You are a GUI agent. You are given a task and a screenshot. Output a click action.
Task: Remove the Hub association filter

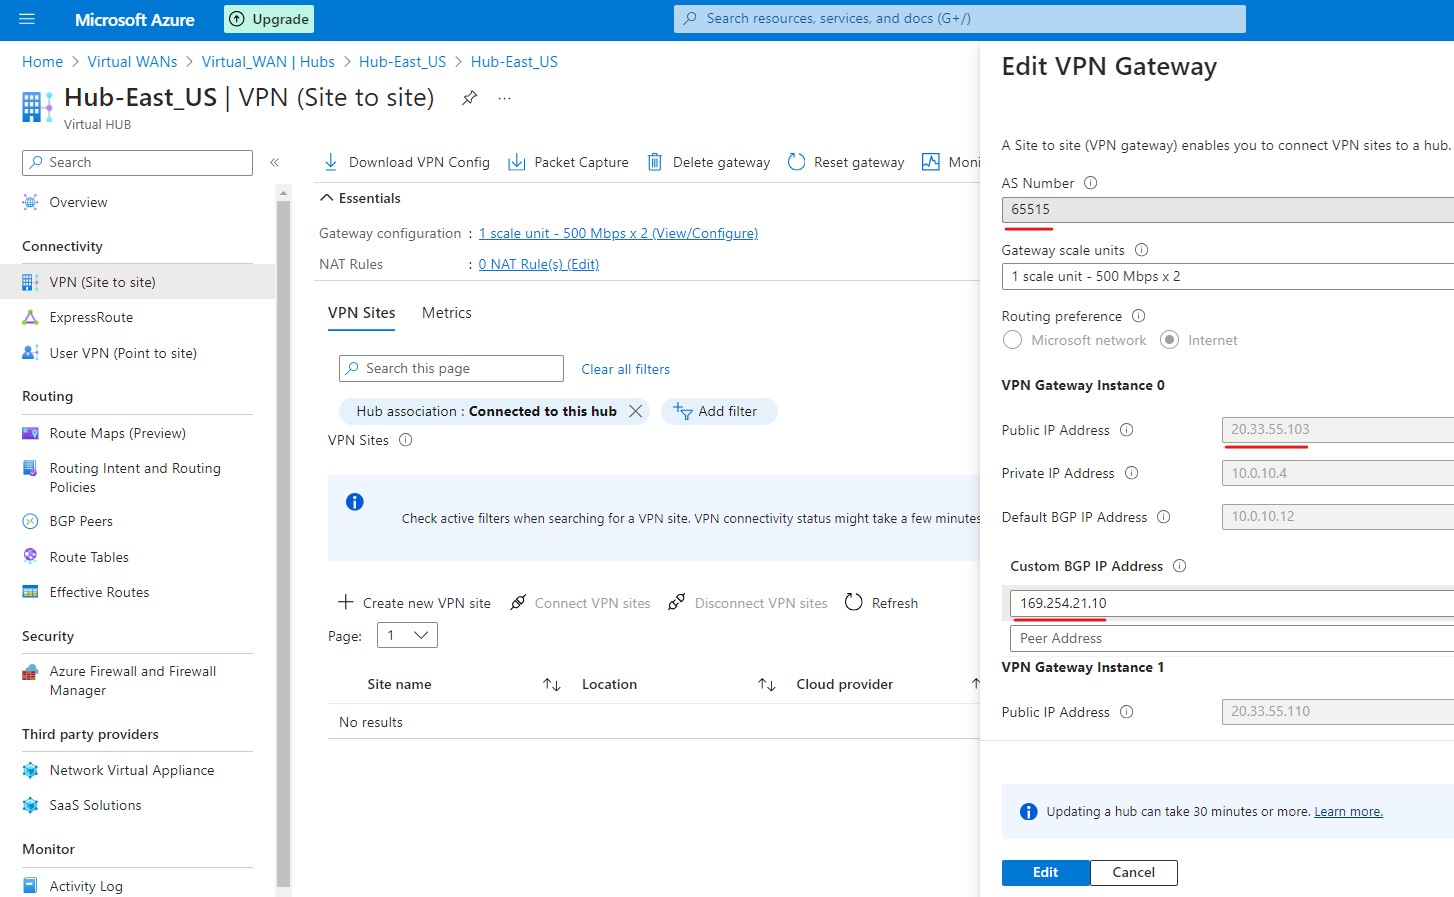635,411
